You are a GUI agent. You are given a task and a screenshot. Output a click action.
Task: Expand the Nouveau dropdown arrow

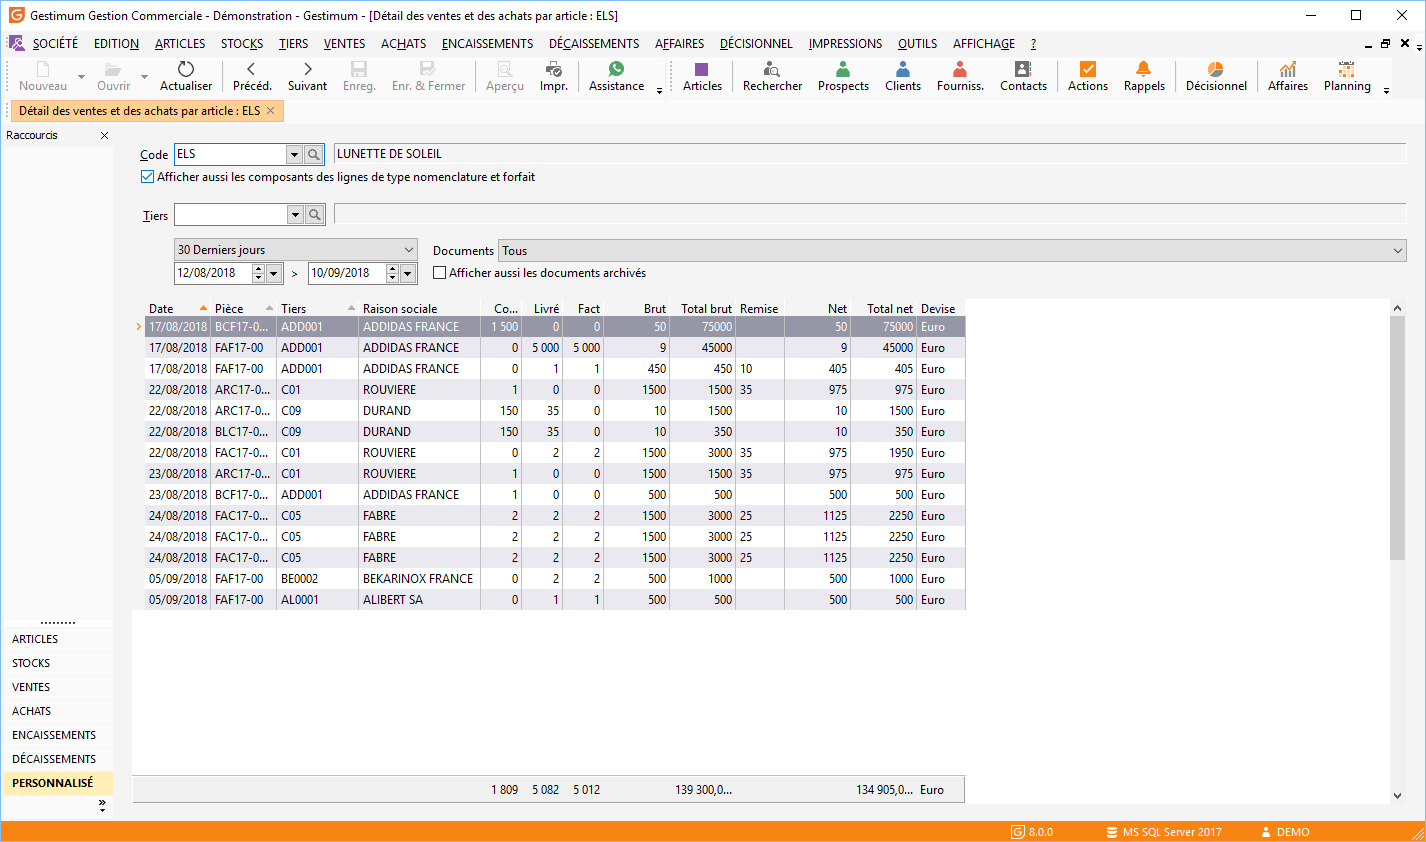click(81, 77)
